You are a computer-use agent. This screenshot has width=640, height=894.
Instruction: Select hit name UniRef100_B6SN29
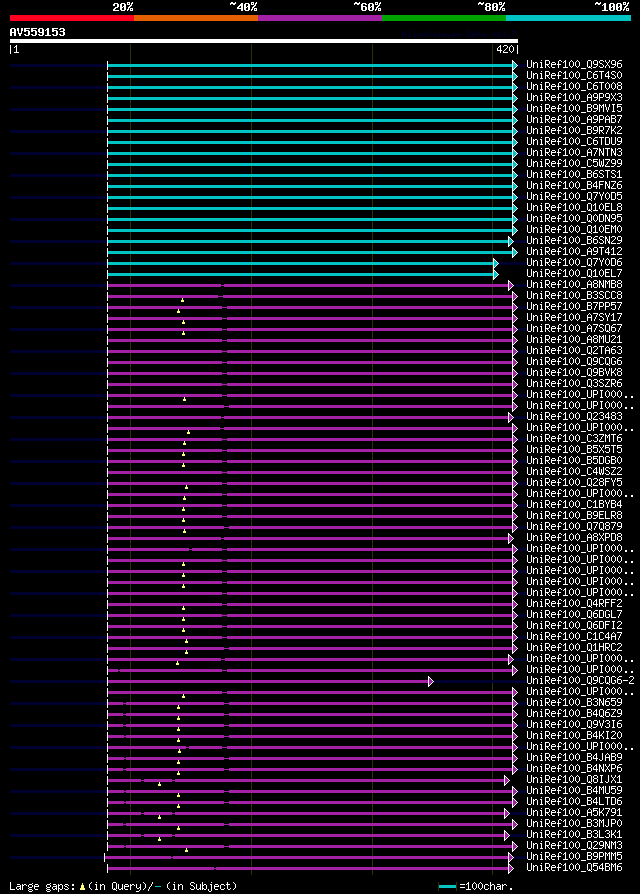pos(574,241)
